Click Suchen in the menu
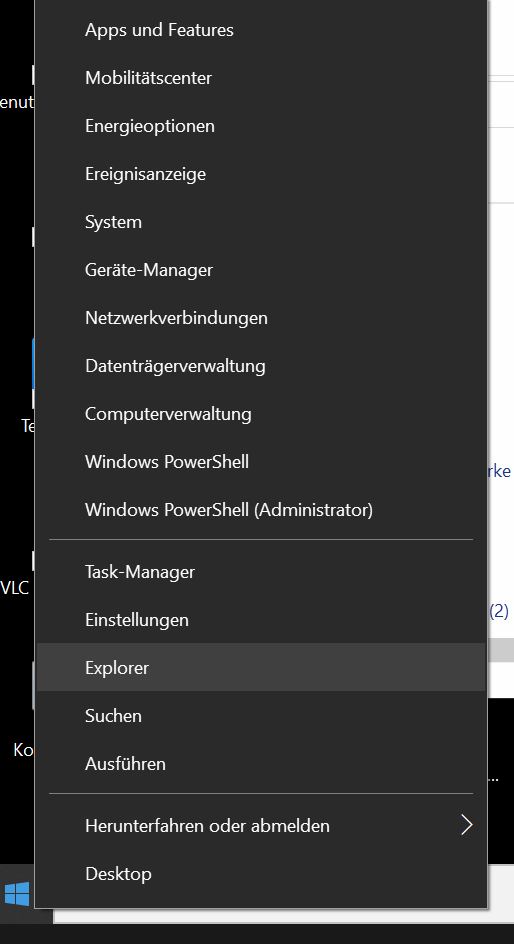 tap(261, 716)
